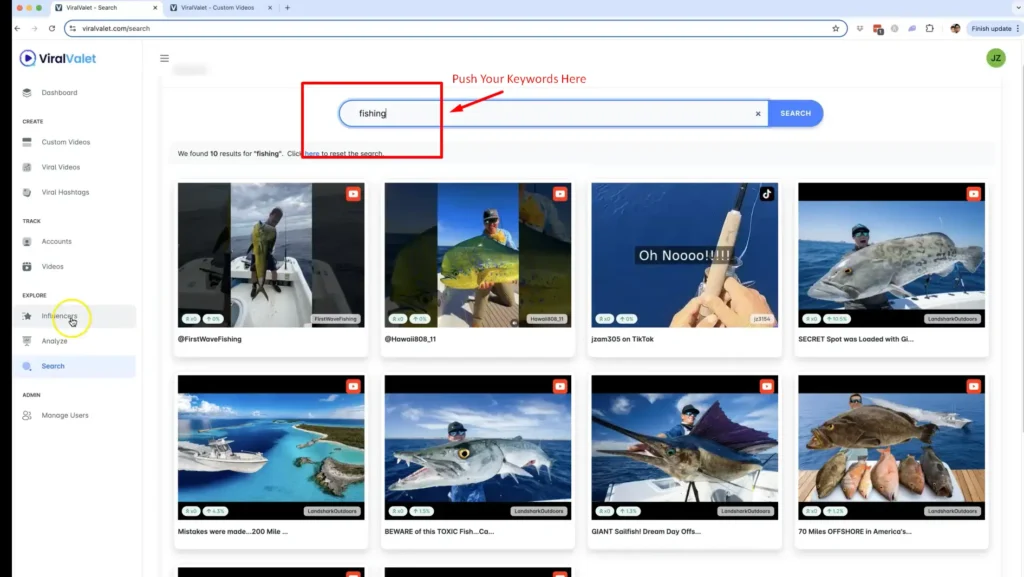Go to Influencers in the Explore section
1024x577 pixels.
tap(59, 316)
